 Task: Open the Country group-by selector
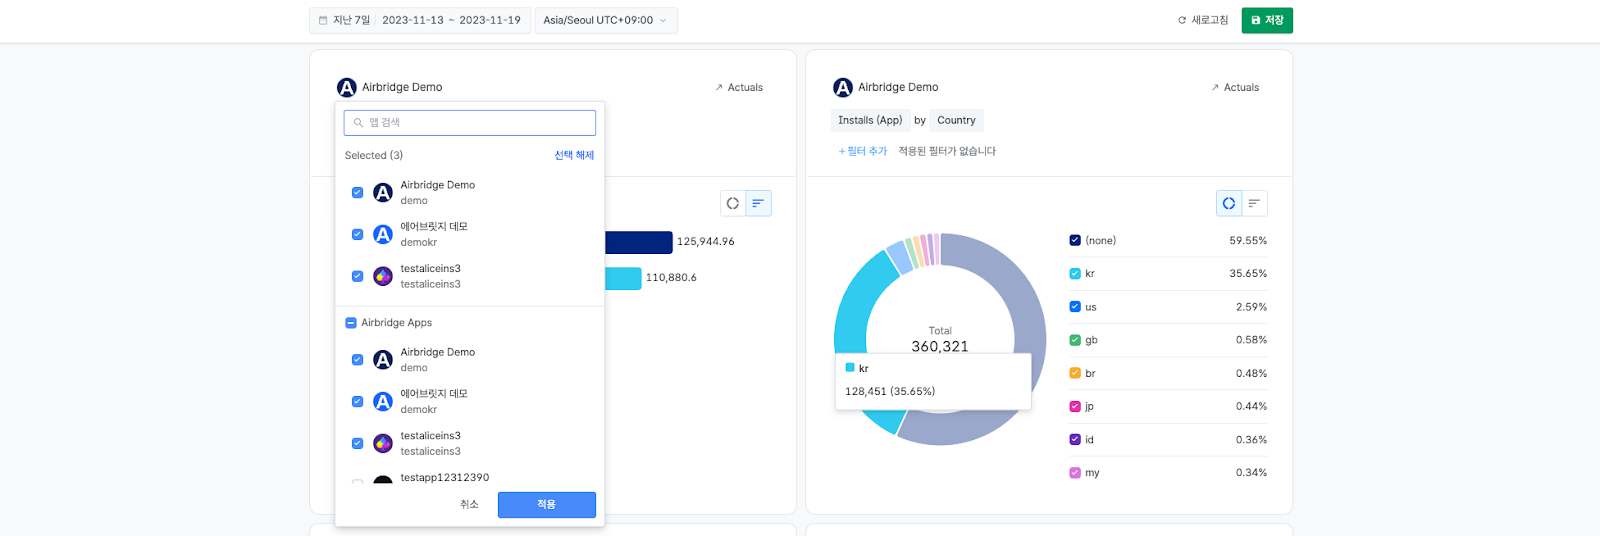click(x=956, y=120)
